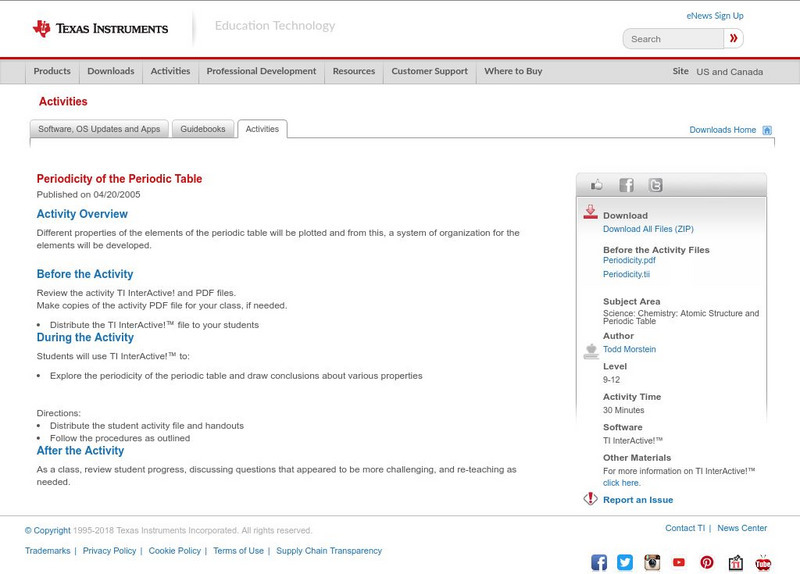Click the author stamp icon beside Todd Morstein
The height and width of the screenshot is (574, 800).
click(591, 351)
